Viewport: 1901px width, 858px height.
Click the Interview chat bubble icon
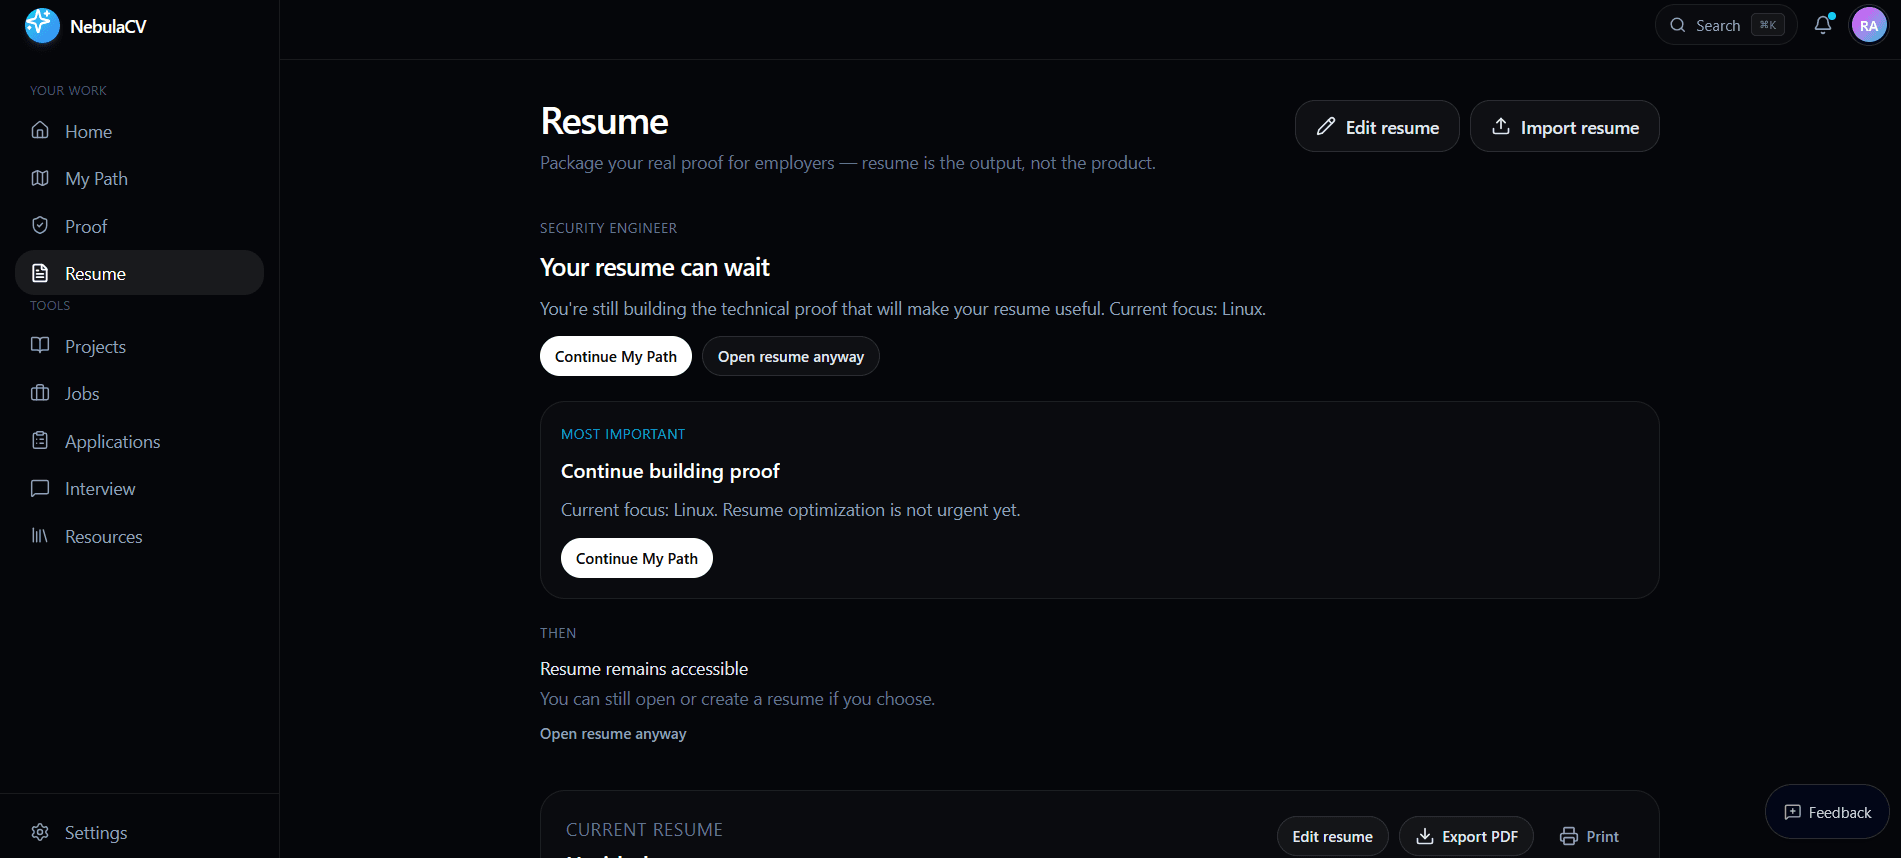[40, 488]
